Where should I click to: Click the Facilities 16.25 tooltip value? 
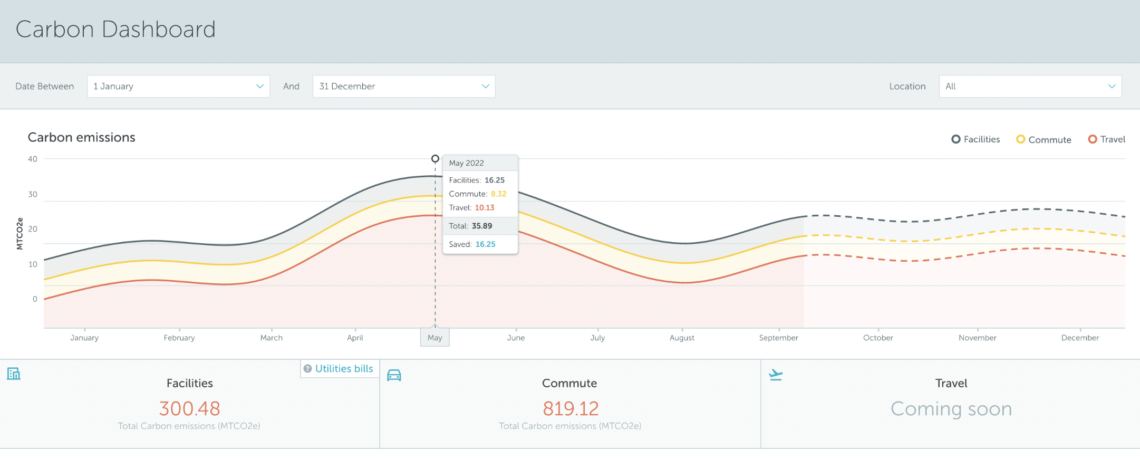coord(495,180)
